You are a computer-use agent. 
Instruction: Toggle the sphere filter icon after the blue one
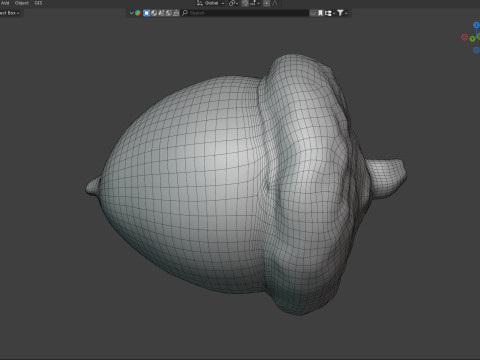point(154,13)
